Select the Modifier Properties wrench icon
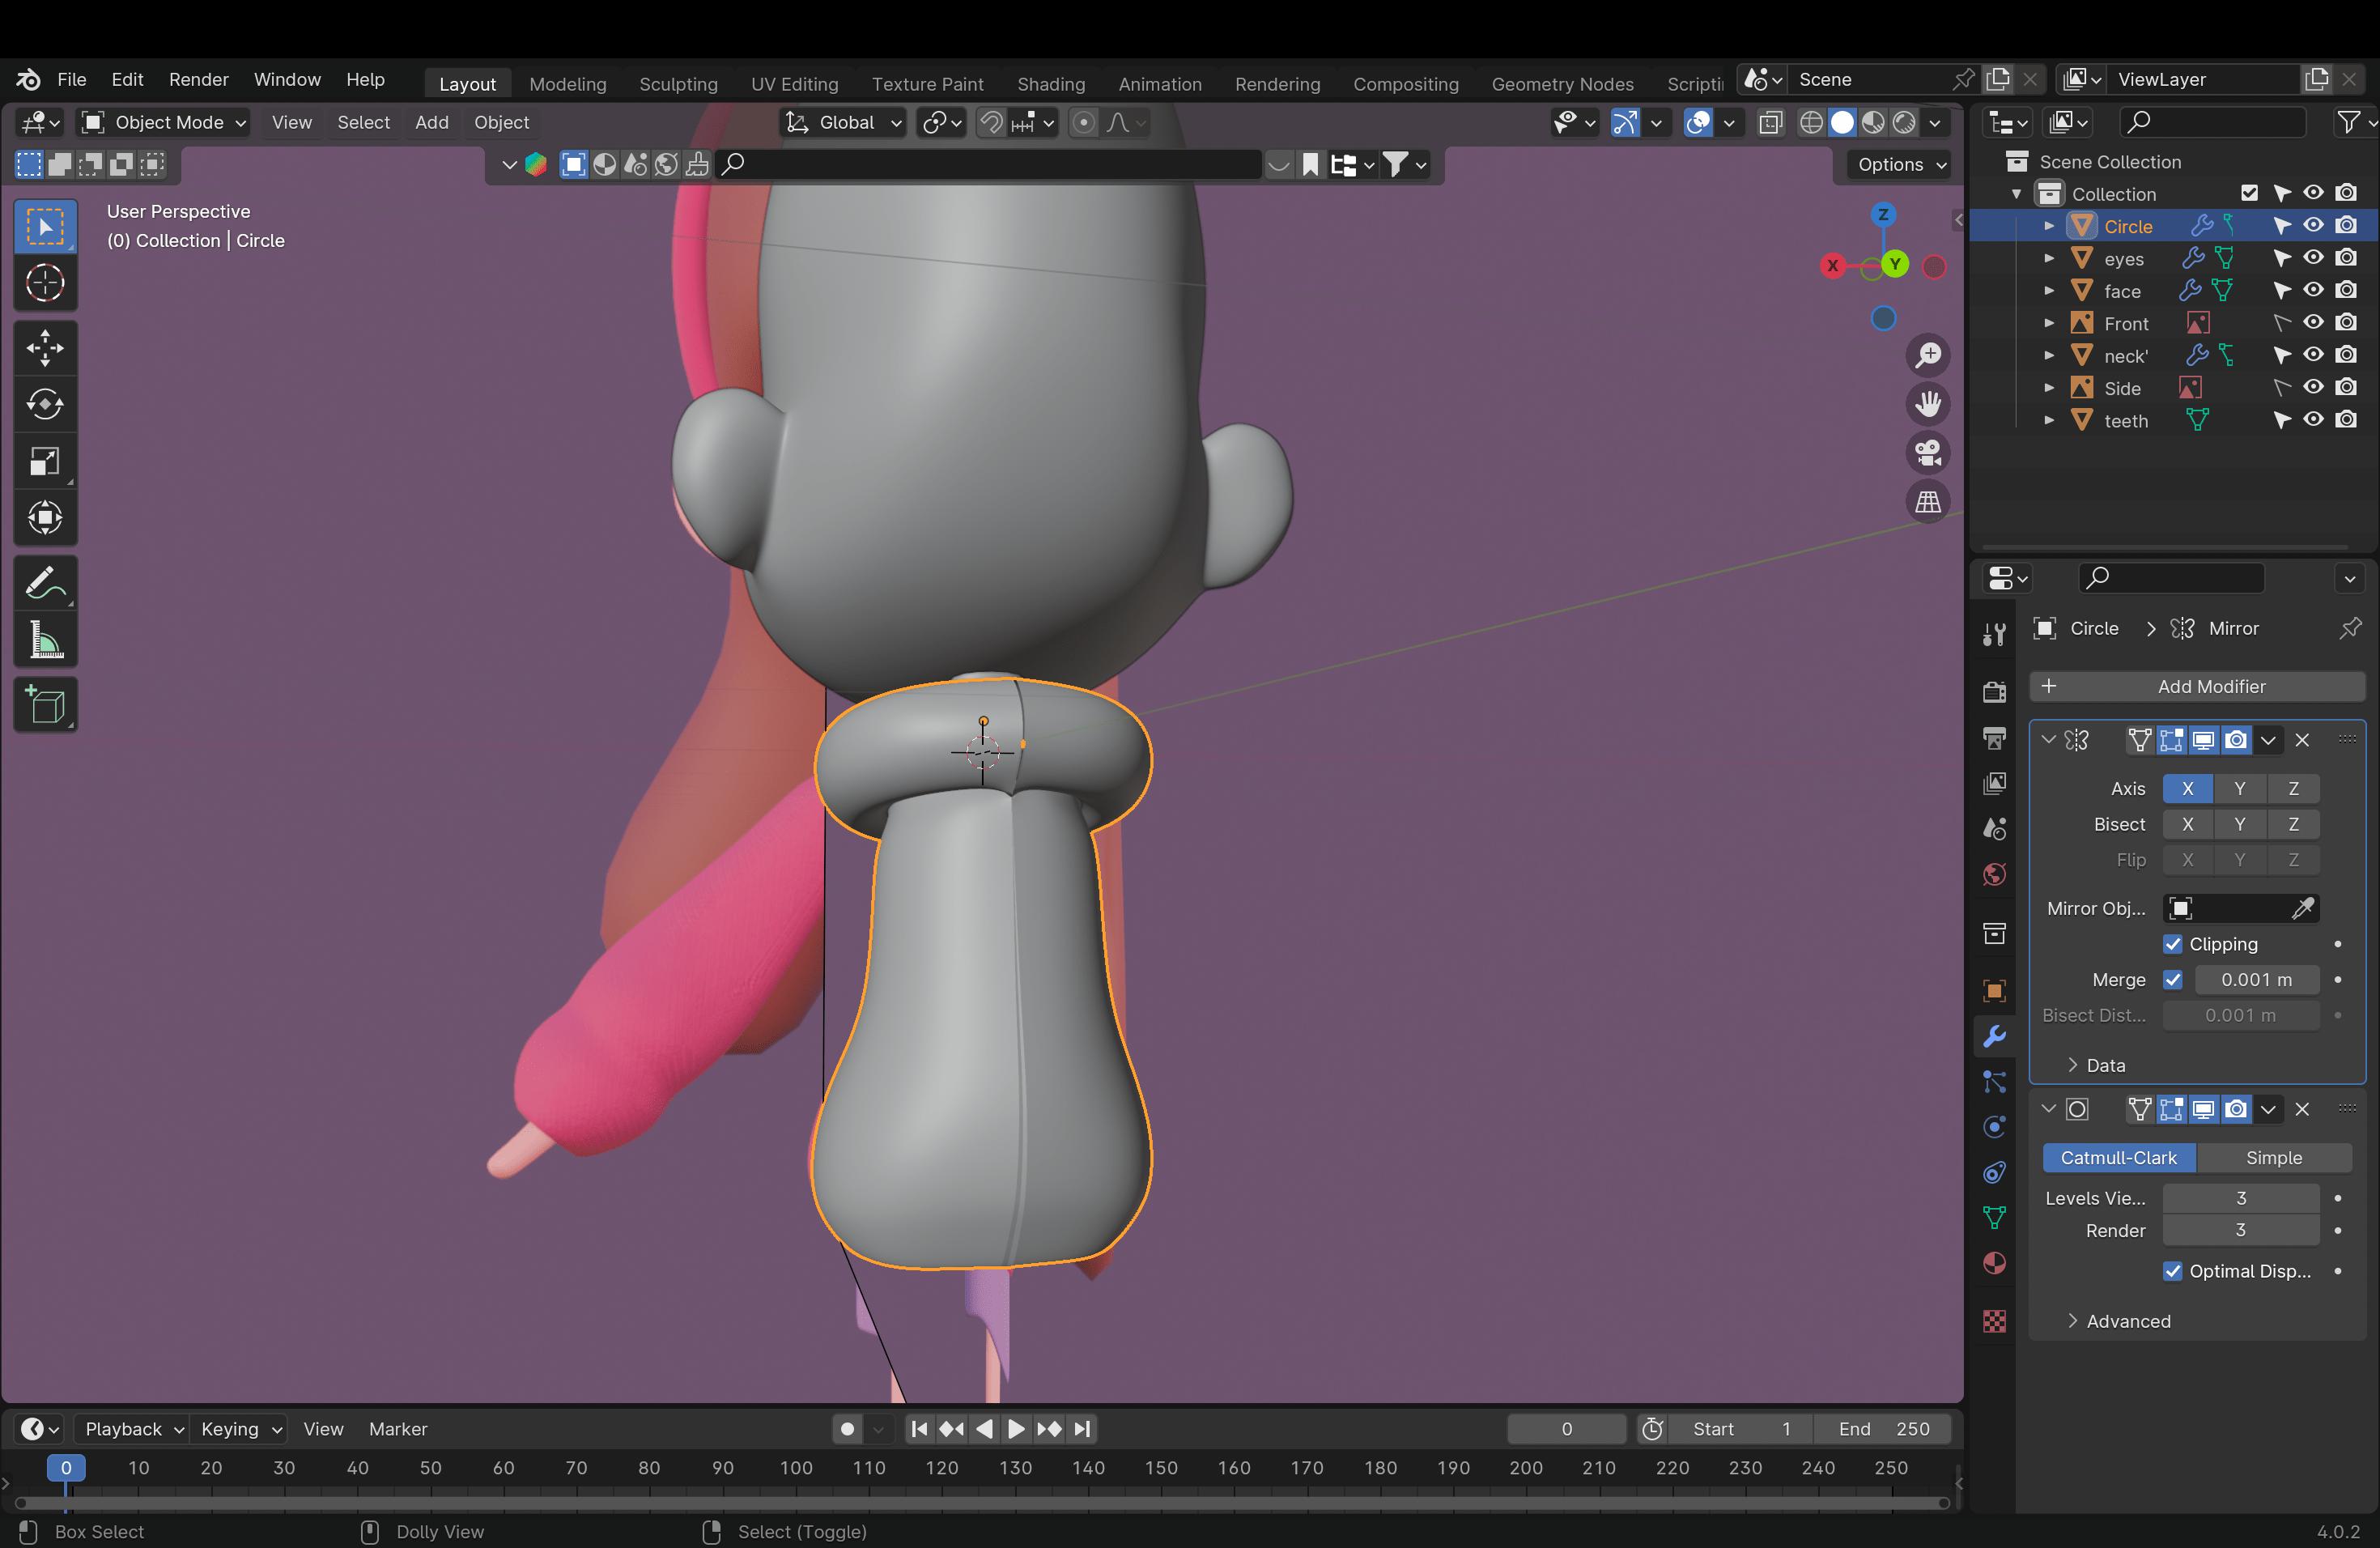This screenshot has width=2380, height=1548. (x=1996, y=1038)
